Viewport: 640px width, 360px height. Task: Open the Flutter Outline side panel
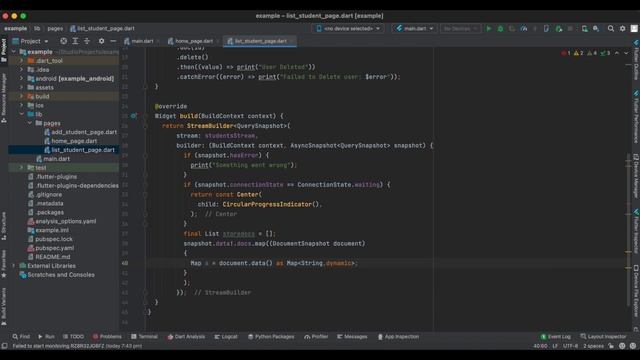(x=636, y=60)
